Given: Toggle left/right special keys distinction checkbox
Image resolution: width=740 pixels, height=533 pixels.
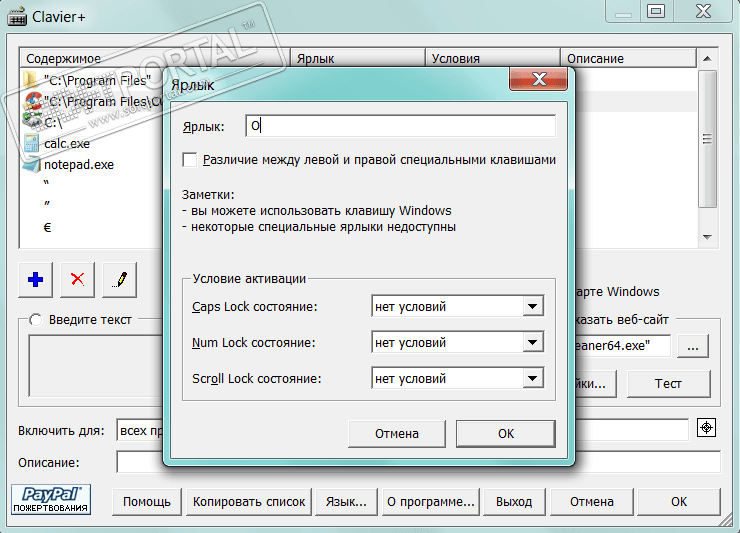Looking at the screenshot, I should (190, 160).
